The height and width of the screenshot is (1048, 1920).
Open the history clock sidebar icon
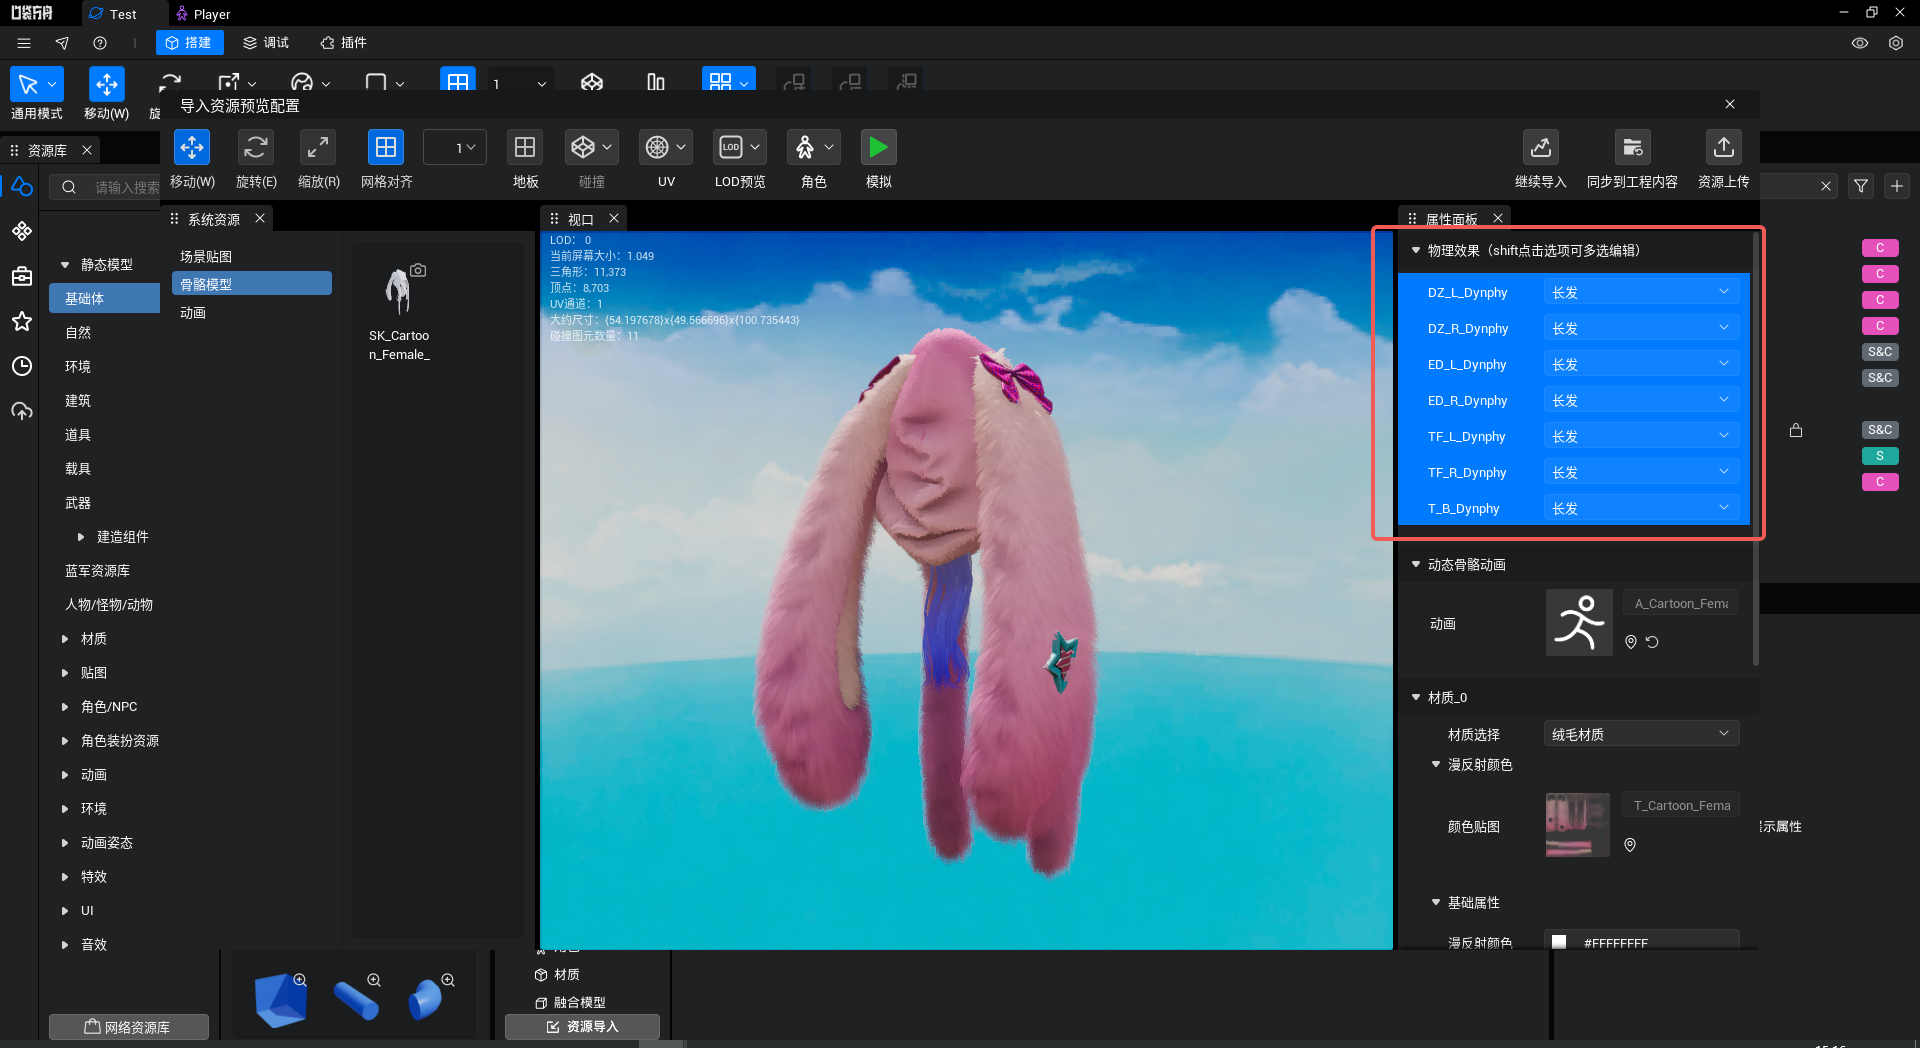click(x=22, y=366)
